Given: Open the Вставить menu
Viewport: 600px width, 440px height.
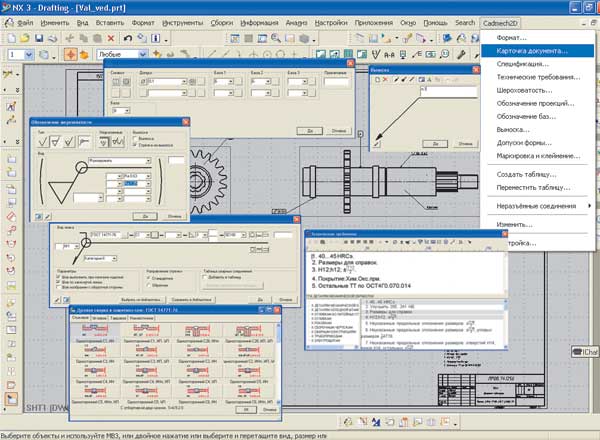Looking at the screenshot, I should (110, 23).
